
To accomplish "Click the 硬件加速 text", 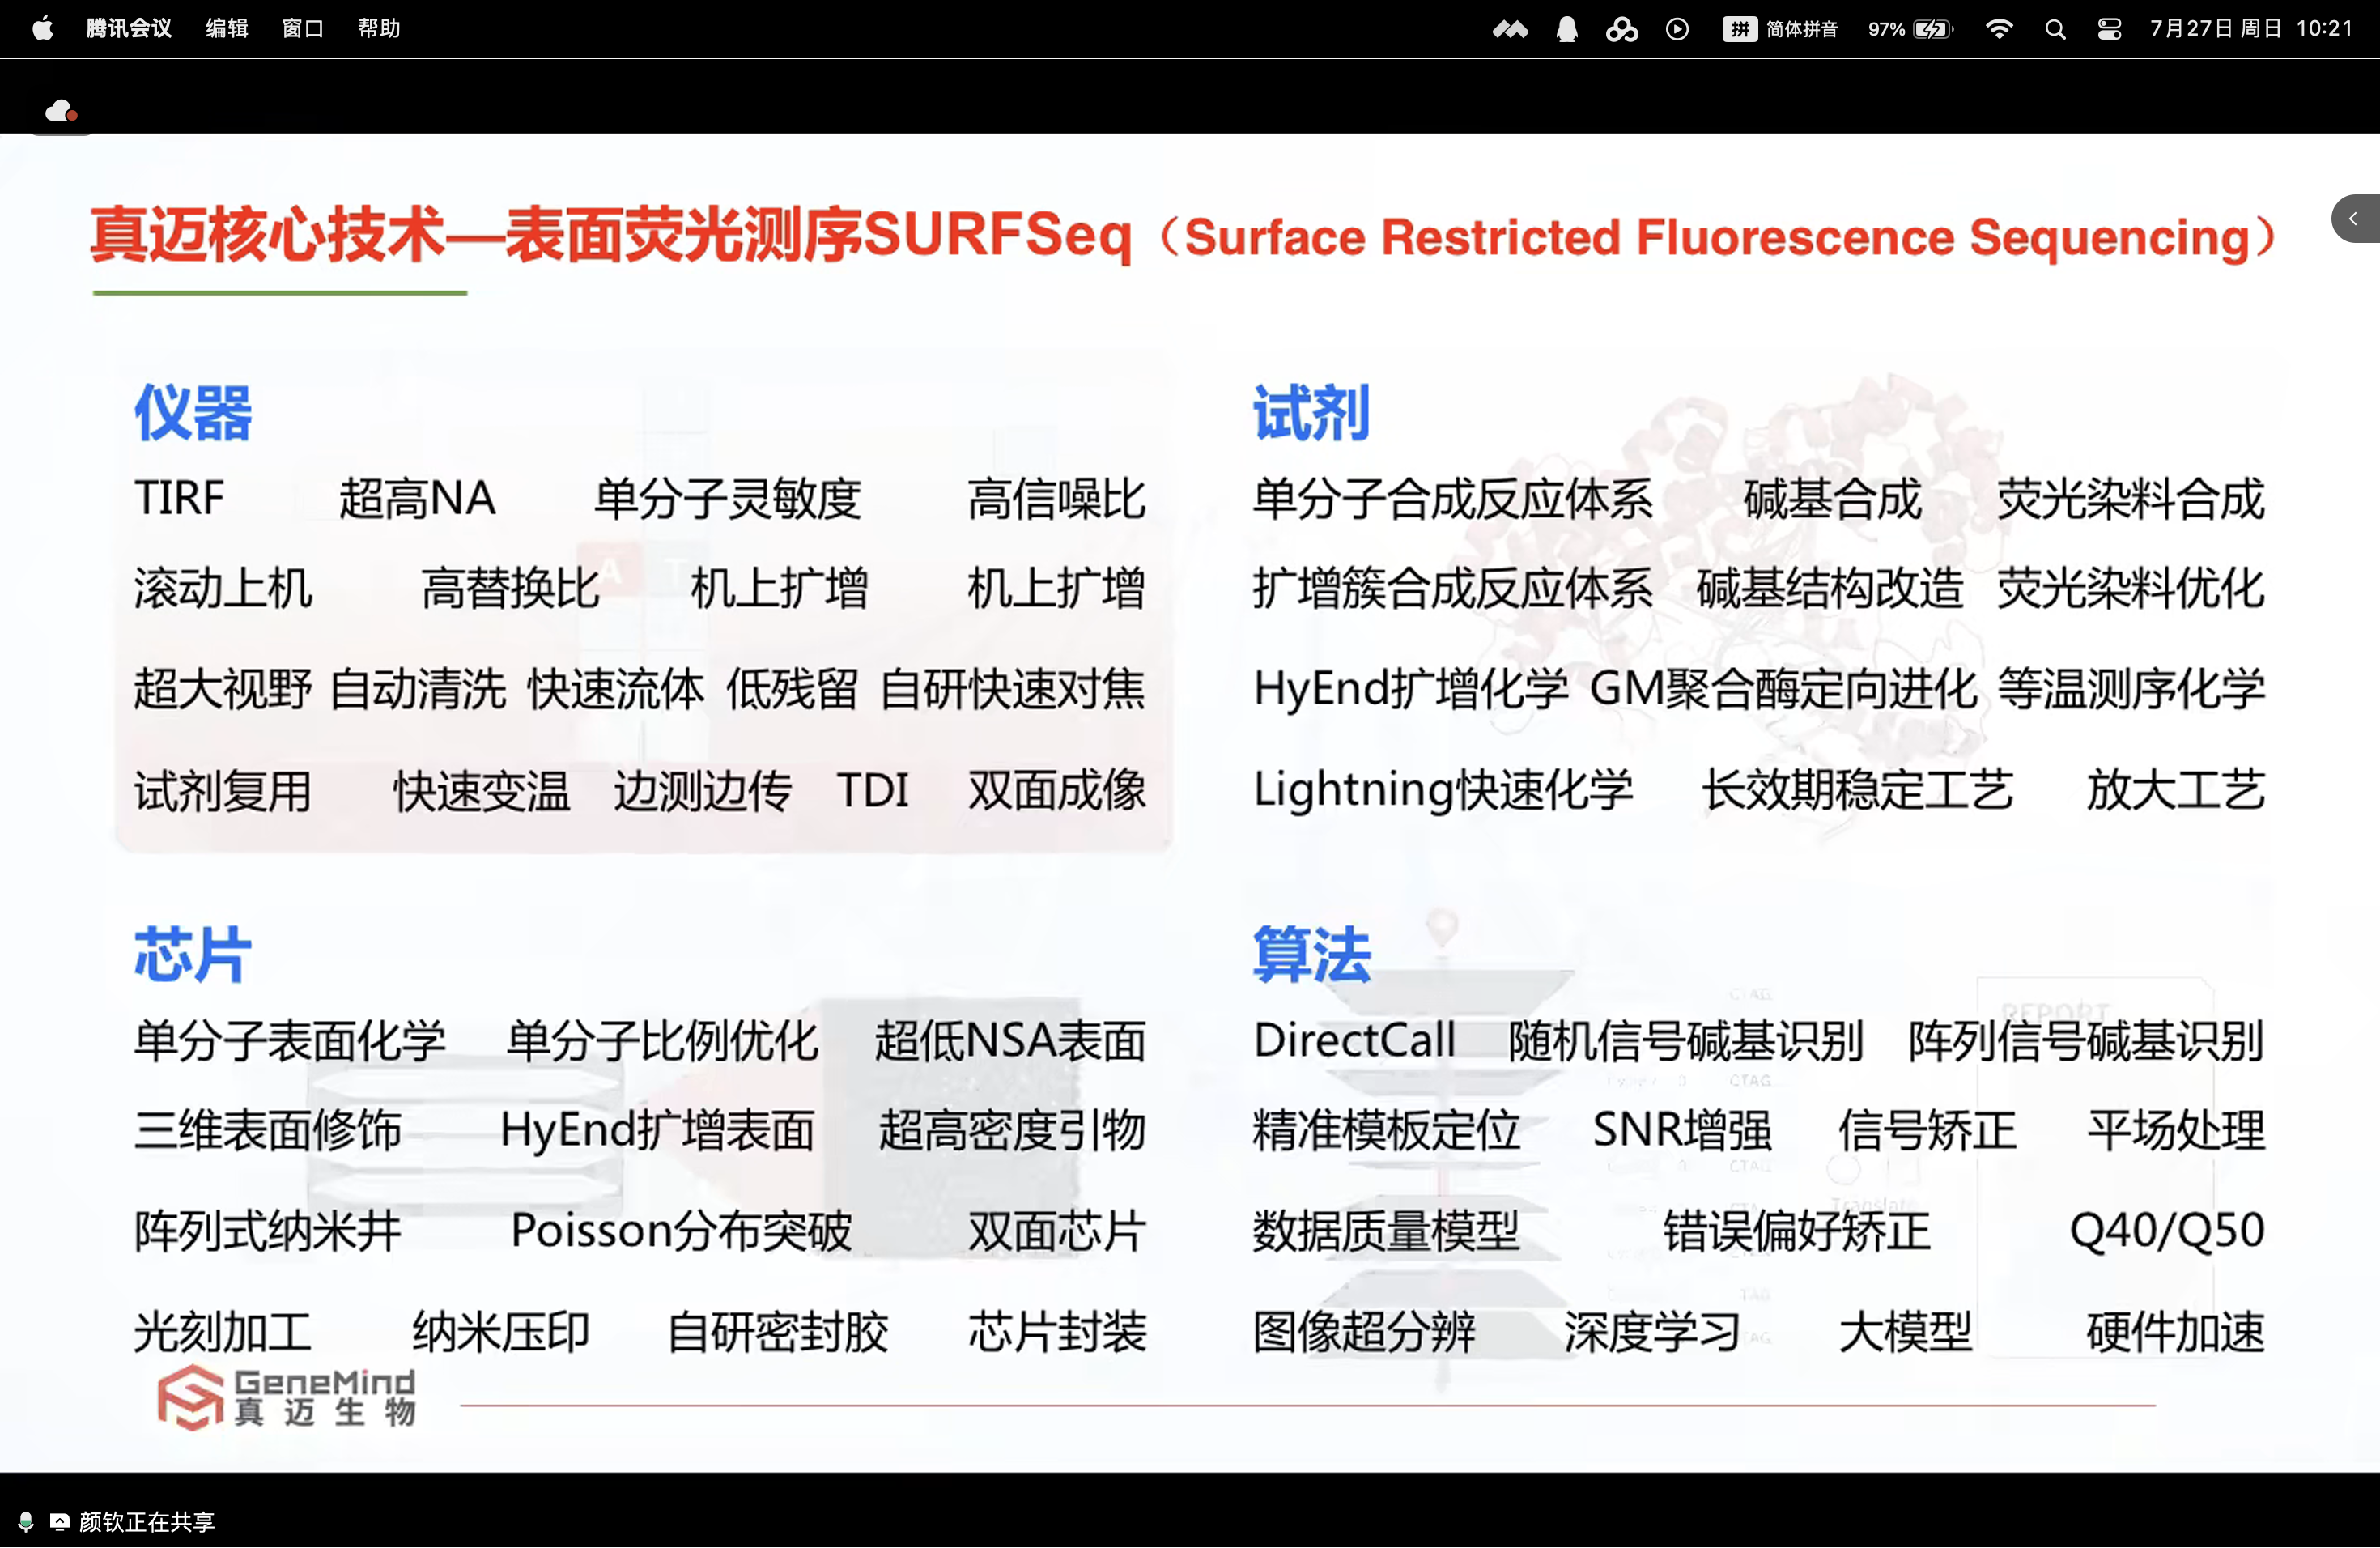I will pos(2176,1332).
